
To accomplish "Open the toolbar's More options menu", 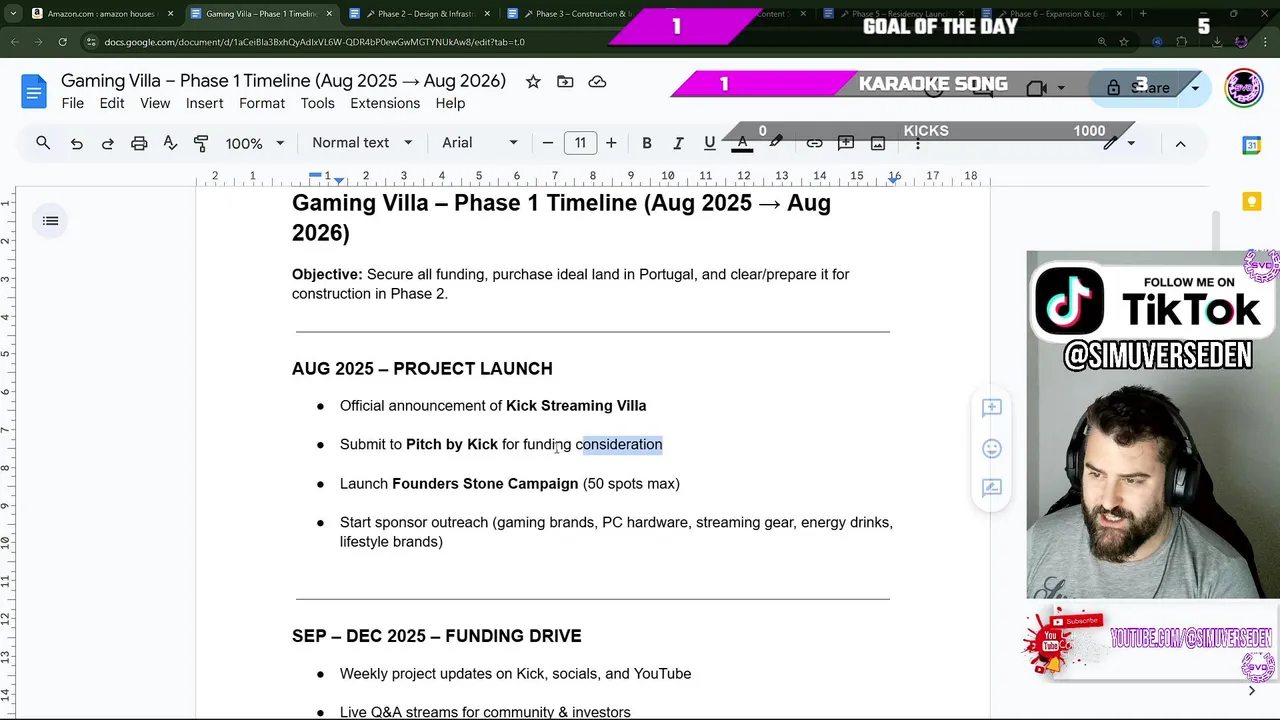I will [x=918, y=143].
